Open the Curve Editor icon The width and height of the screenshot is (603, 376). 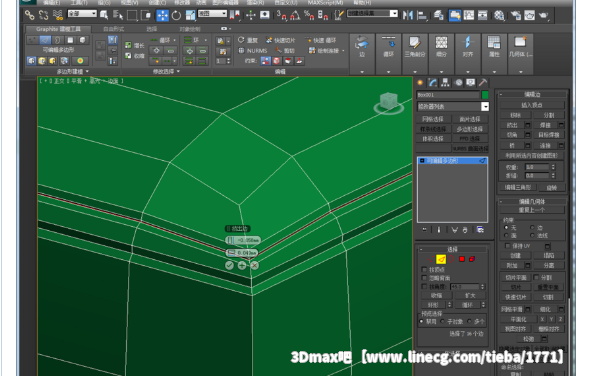point(469,15)
